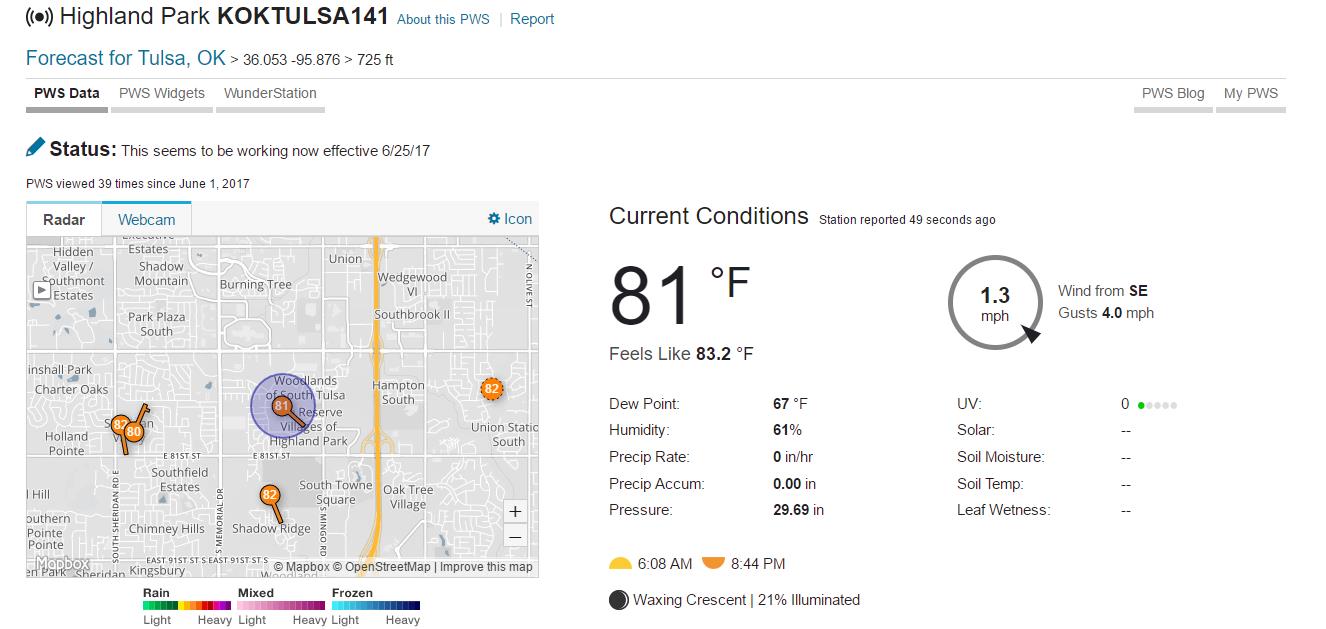Click the wind speed compass dial
The width and height of the screenshot is (1326, 629).
(x=995, y=303)
